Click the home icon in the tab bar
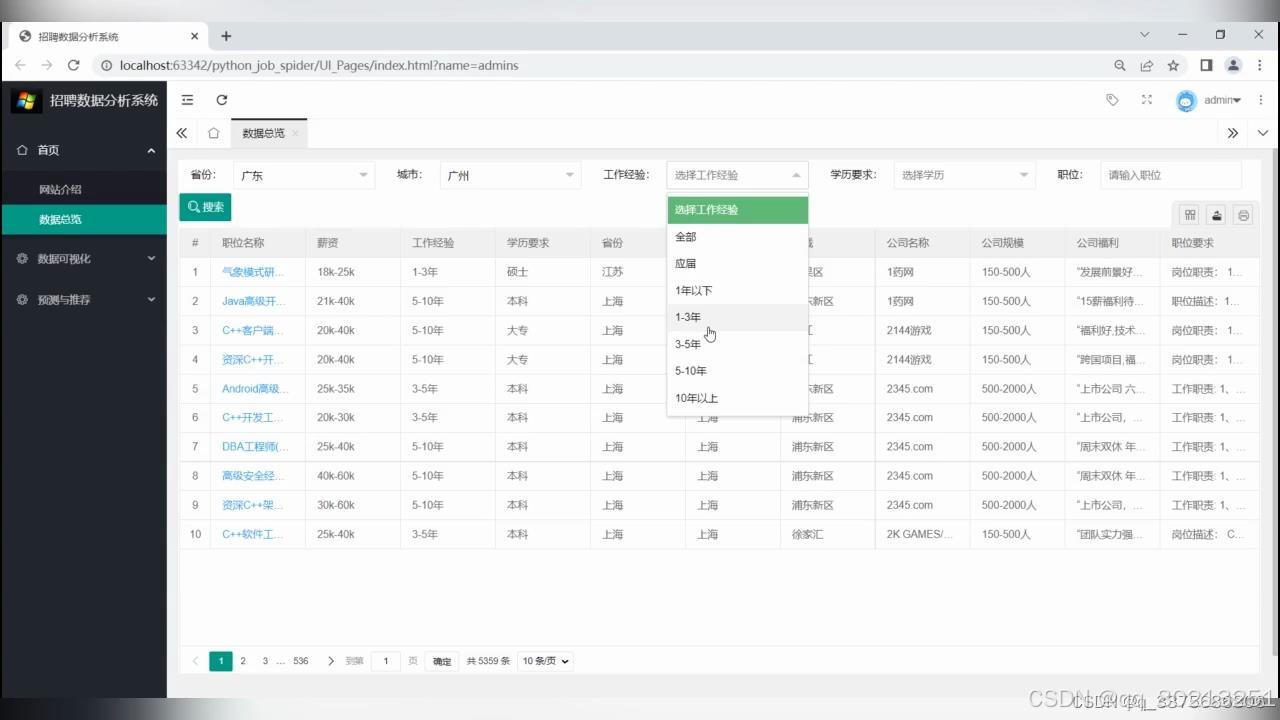Screen dimensions: 1280x720 coord(214,132)
